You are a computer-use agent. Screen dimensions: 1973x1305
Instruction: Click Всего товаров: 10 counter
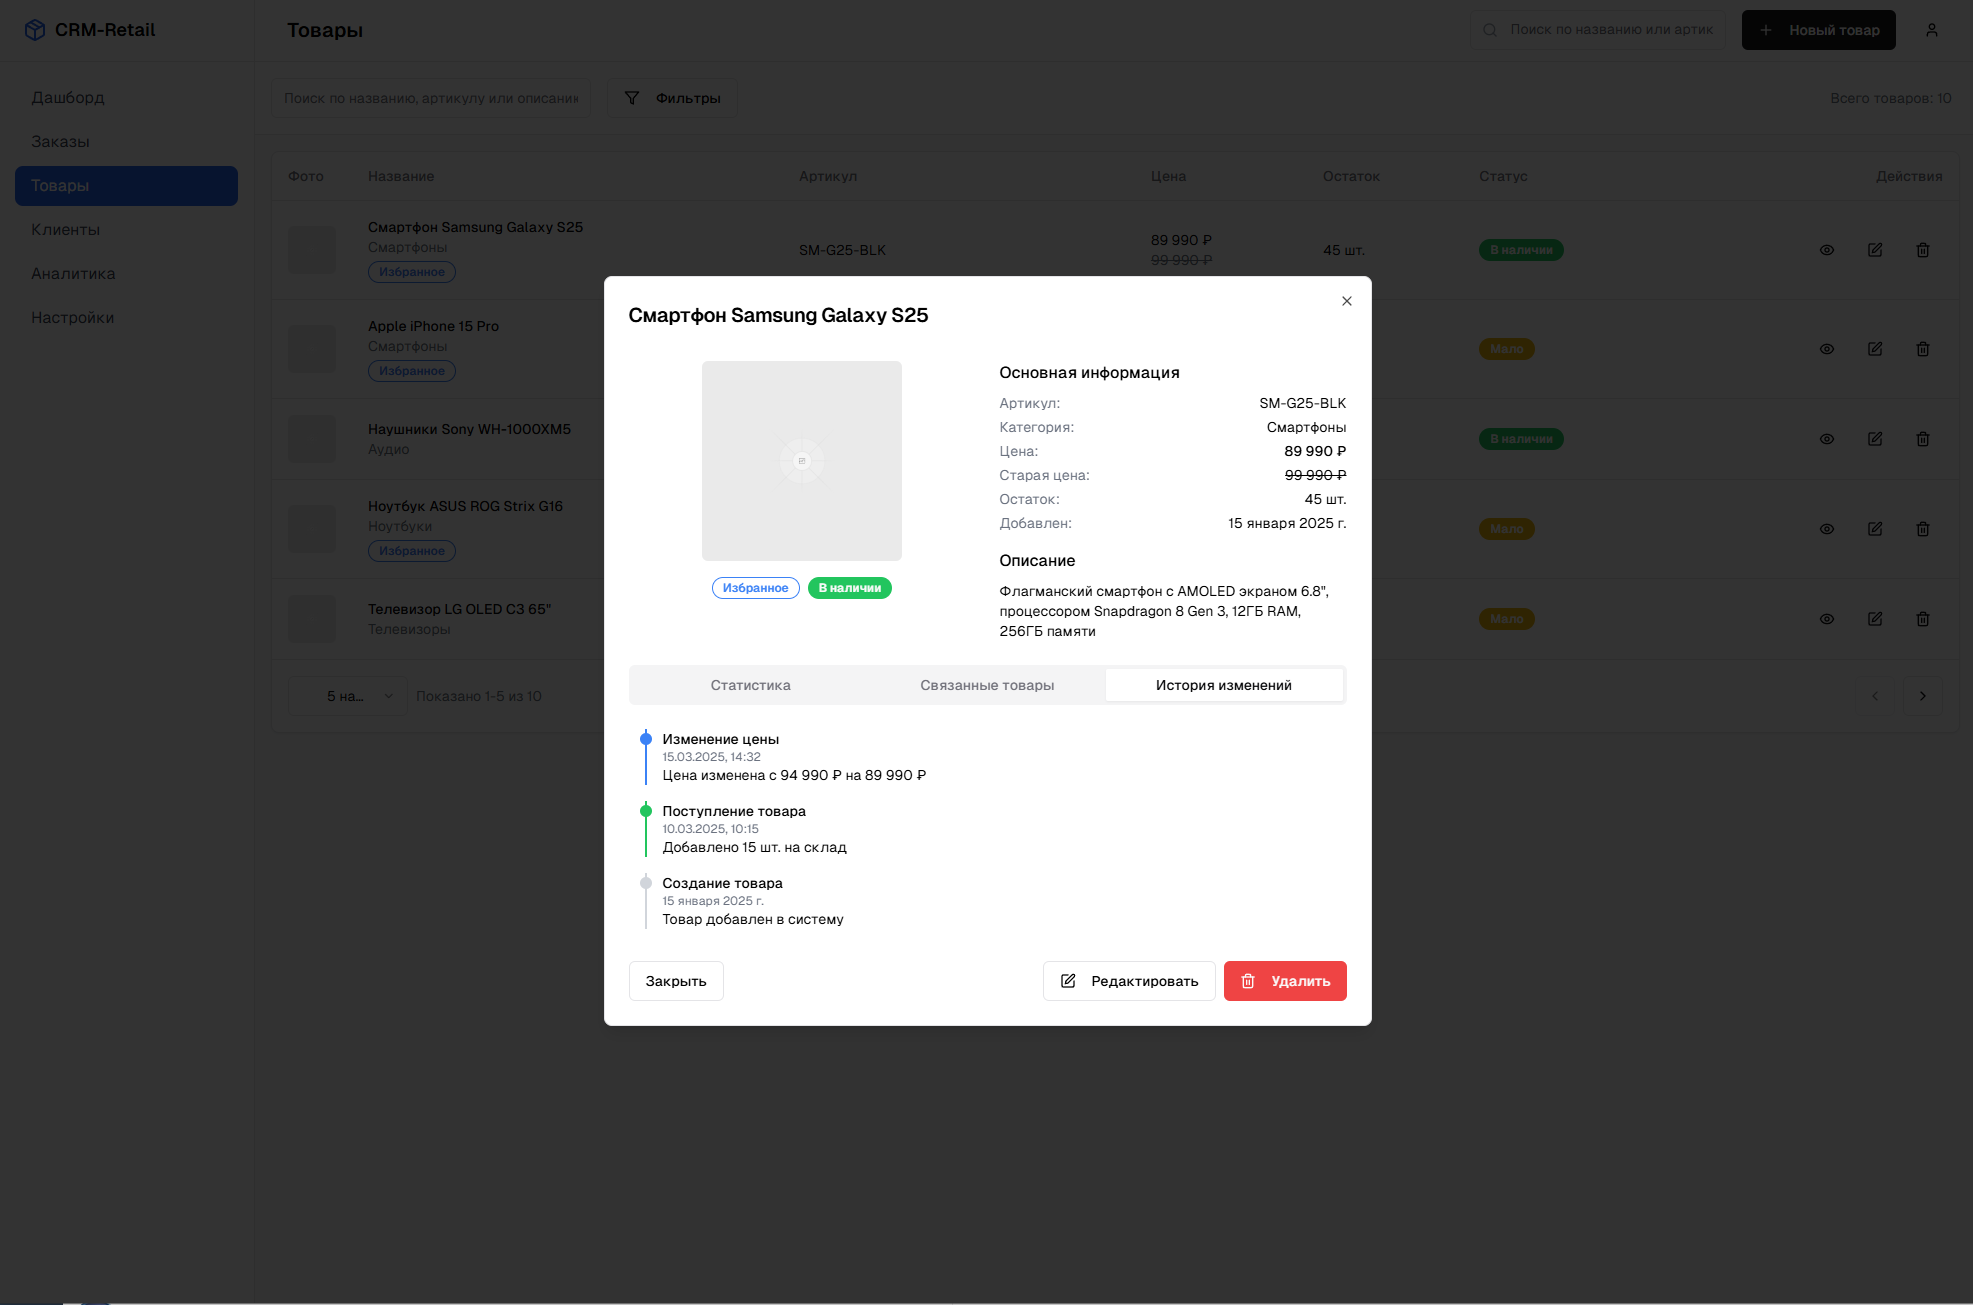point(1890,98)
